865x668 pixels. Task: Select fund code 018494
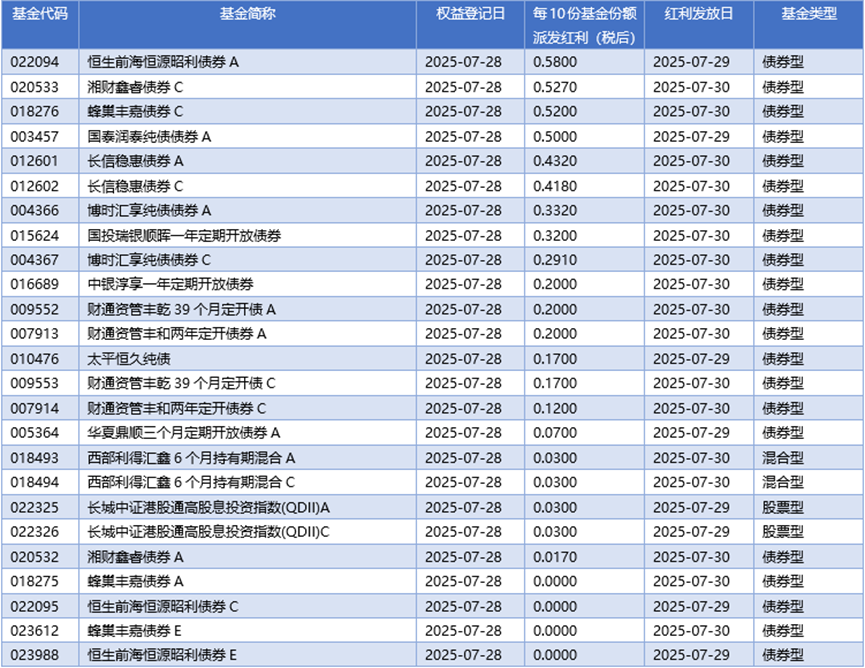click(35, 483)
